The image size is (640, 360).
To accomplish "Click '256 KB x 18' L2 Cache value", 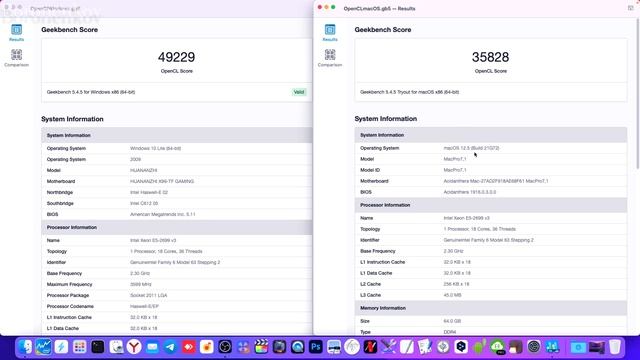I will pyautogui.click(x=456, y=284).
